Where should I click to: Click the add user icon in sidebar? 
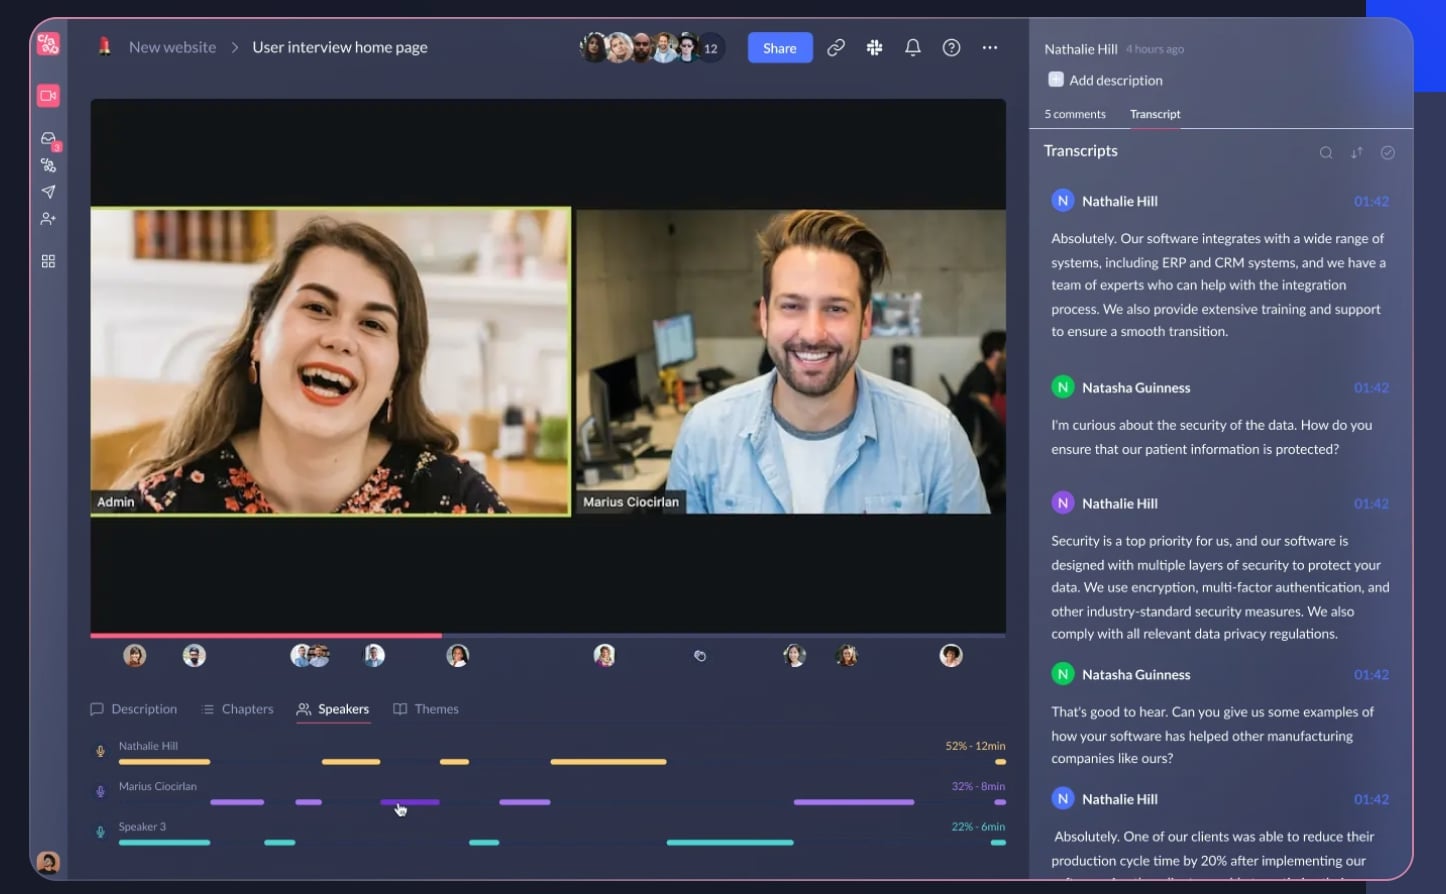[x=48, y=218]
